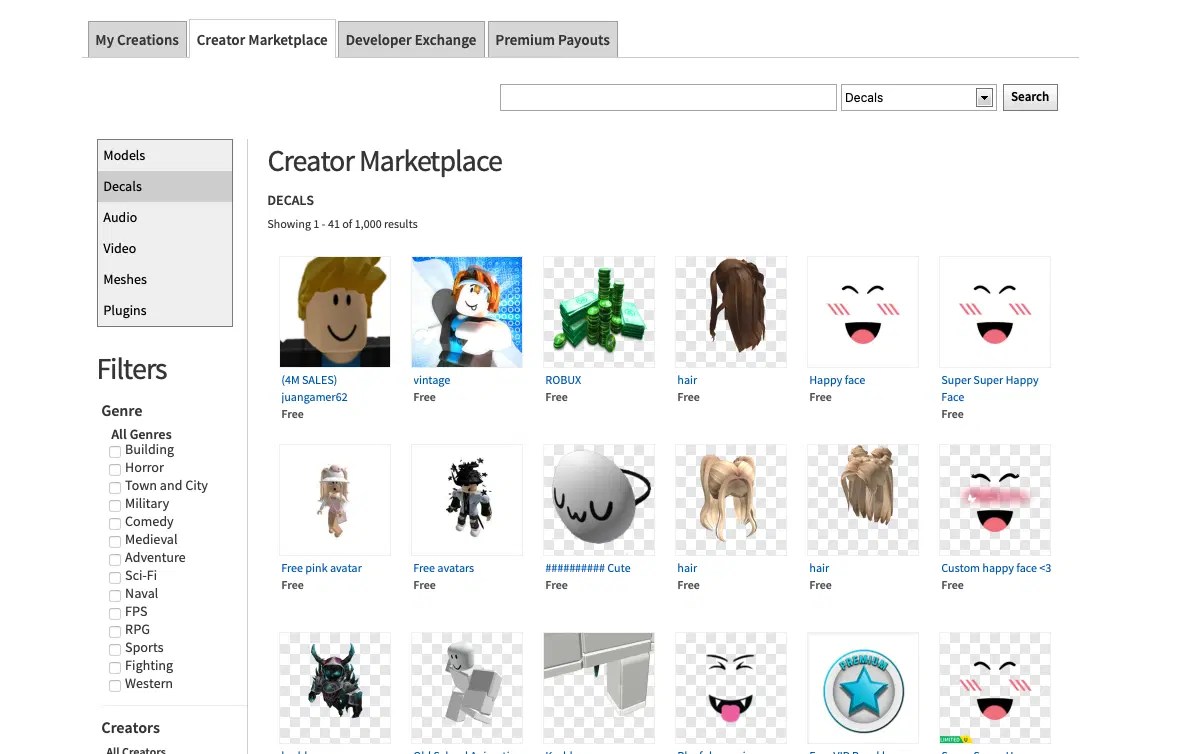Viewport: 1200px width, 754px height.
Task: Open the playful vampire face thumbnail
Action: (x=731, y=688)
